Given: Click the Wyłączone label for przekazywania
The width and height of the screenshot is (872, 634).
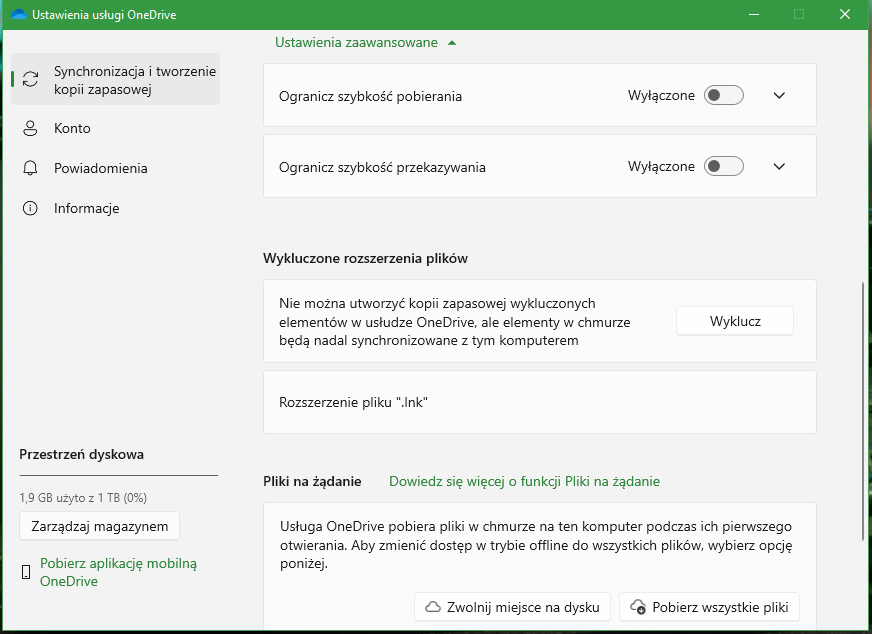Looking at the screenshot, I should pyautogui.click(x=661, y=166).
